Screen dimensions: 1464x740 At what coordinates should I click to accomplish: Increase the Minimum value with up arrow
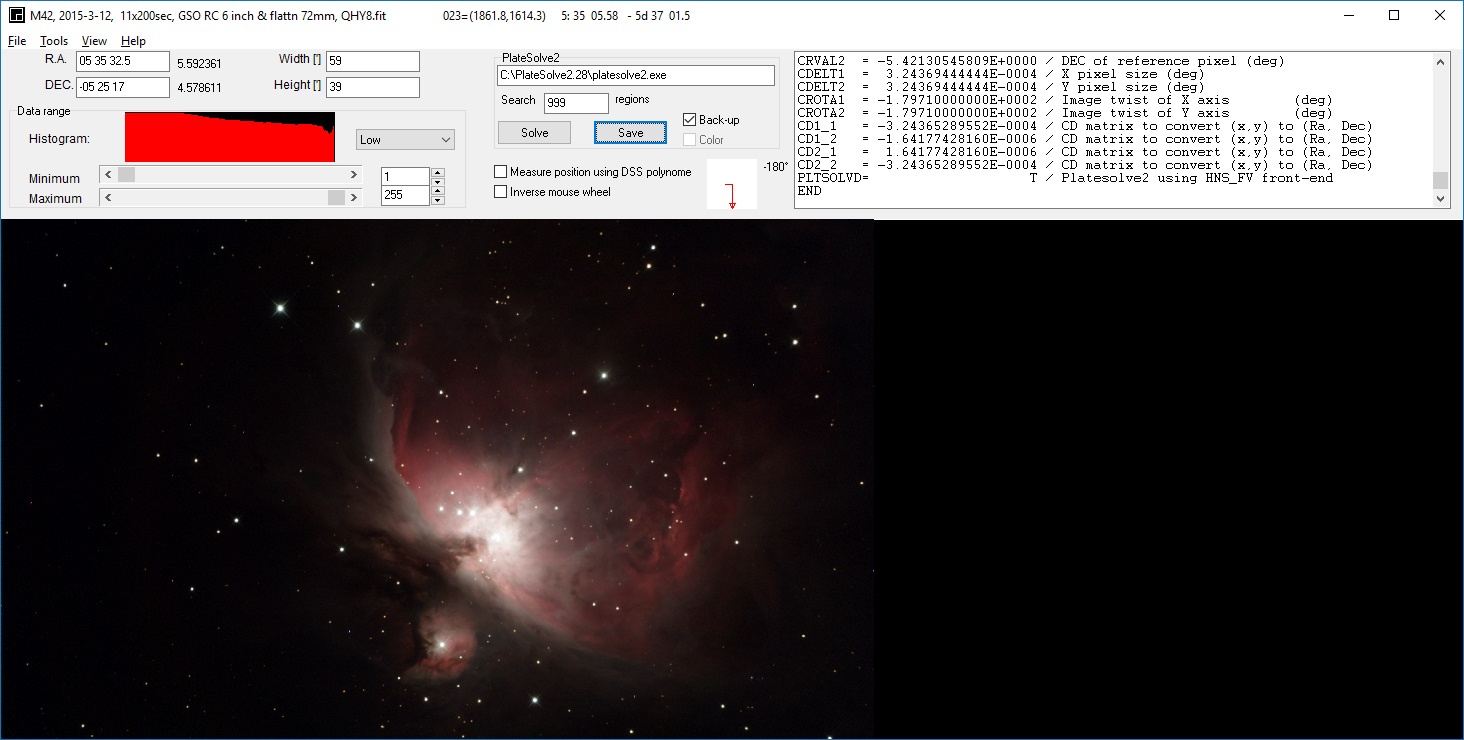[437, 172]
